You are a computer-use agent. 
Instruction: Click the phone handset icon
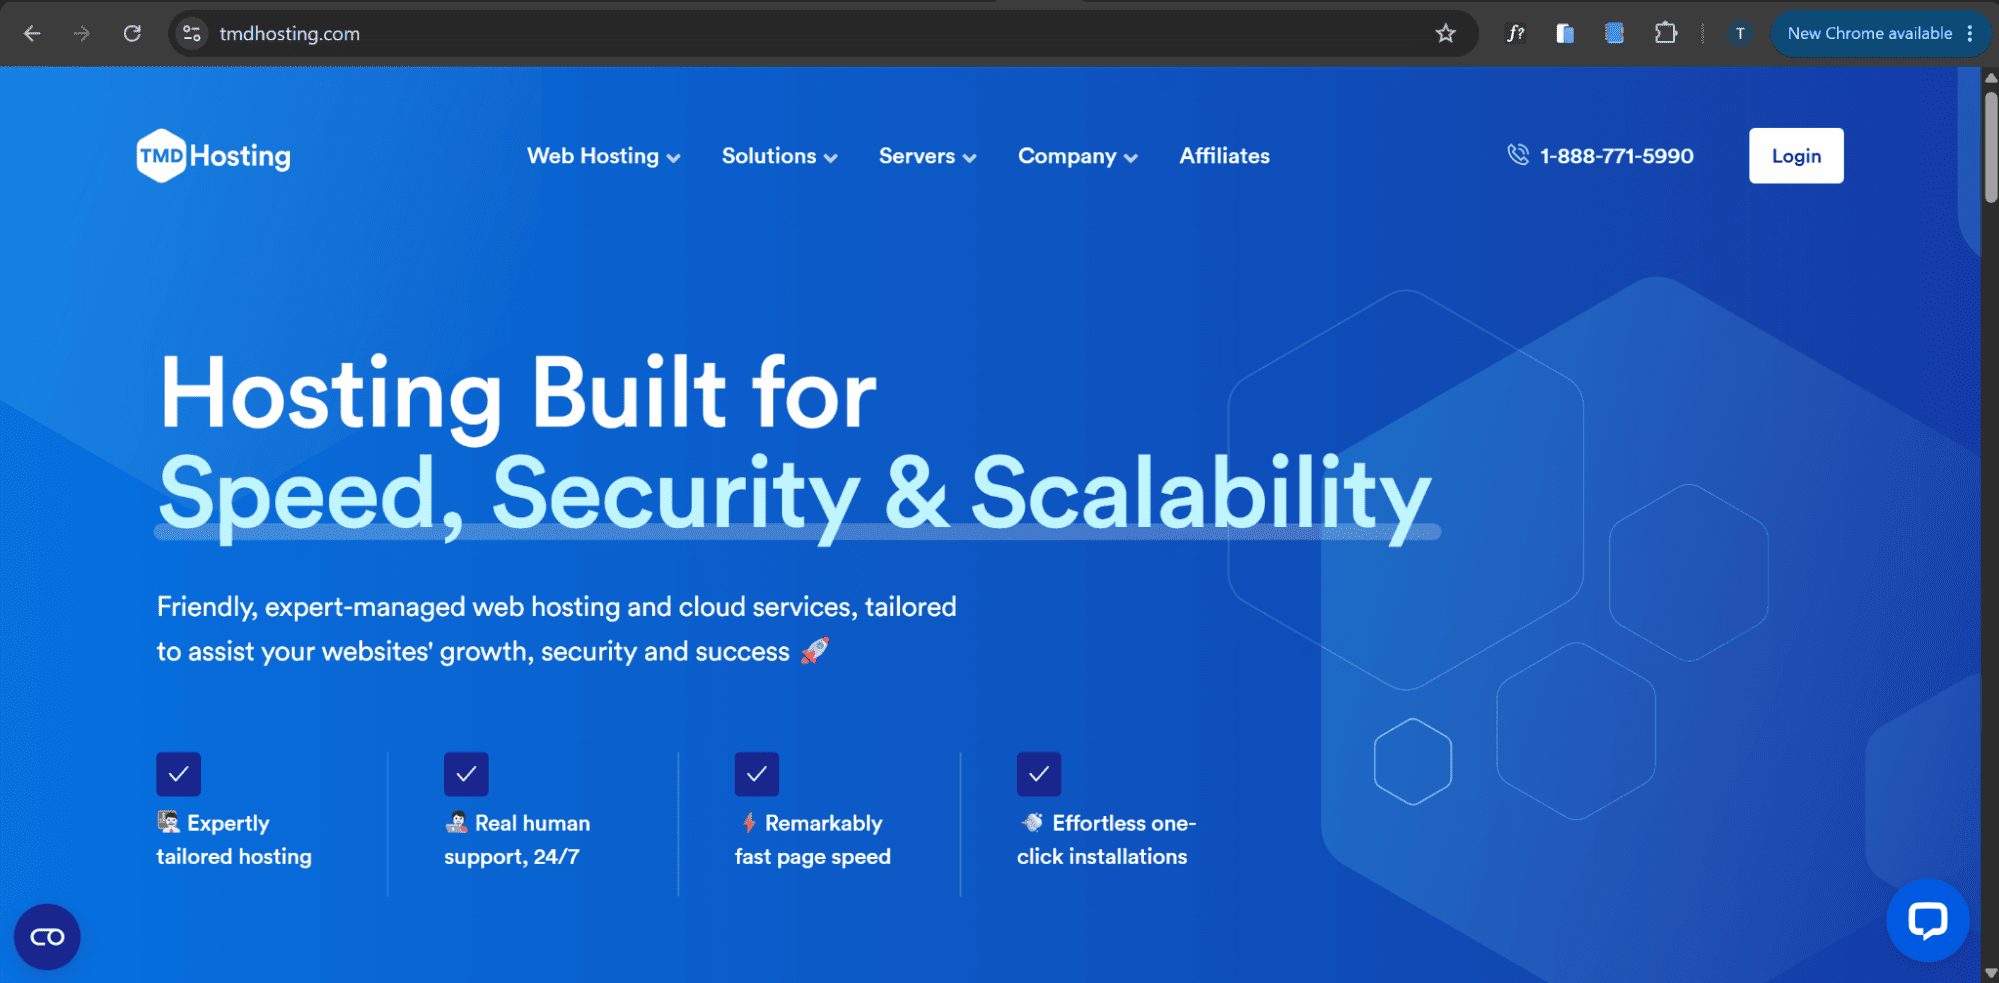(x=1518, y=154)
